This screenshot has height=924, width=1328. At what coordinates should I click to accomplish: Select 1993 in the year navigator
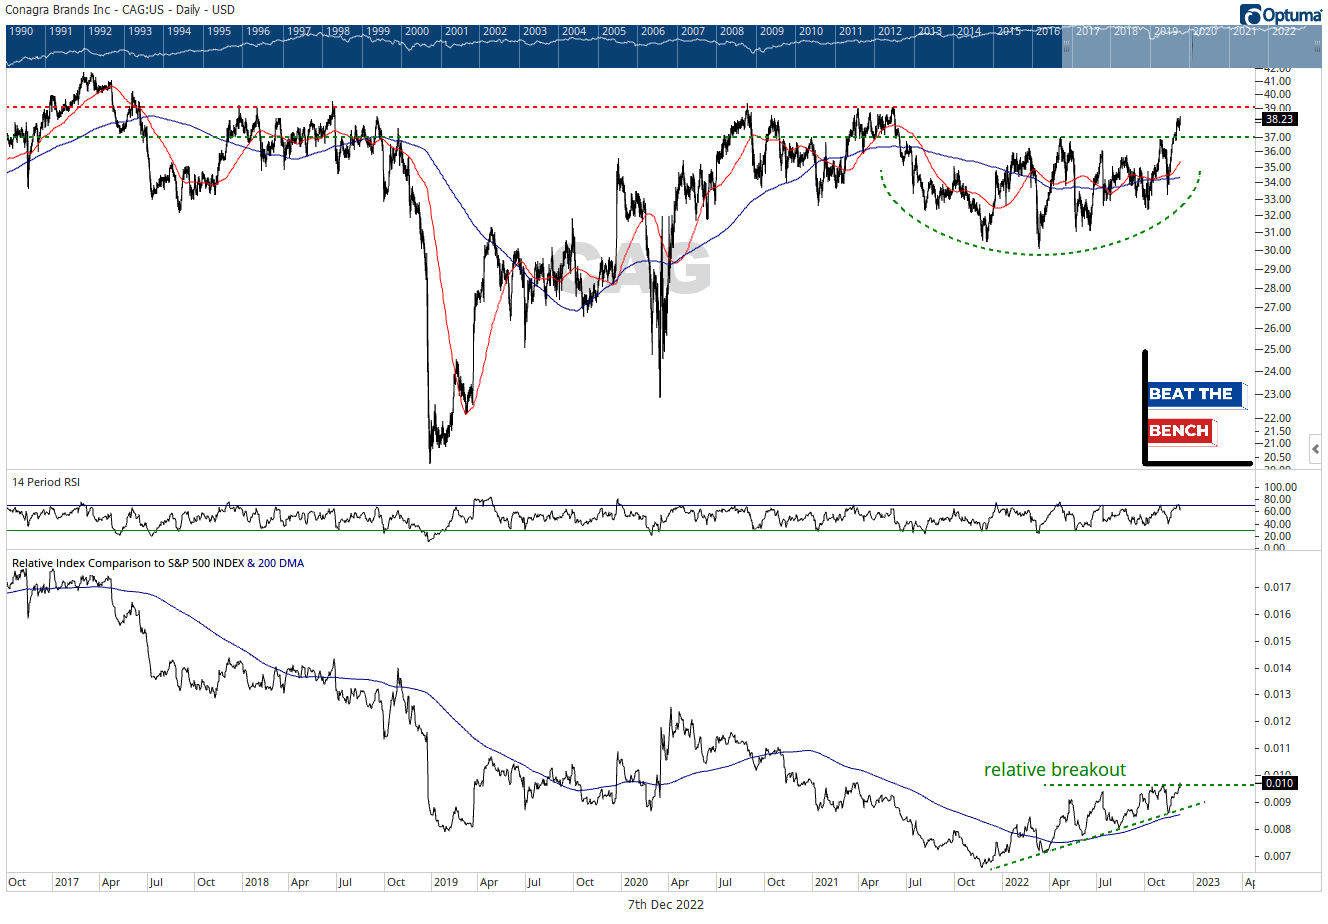(139, 32)
